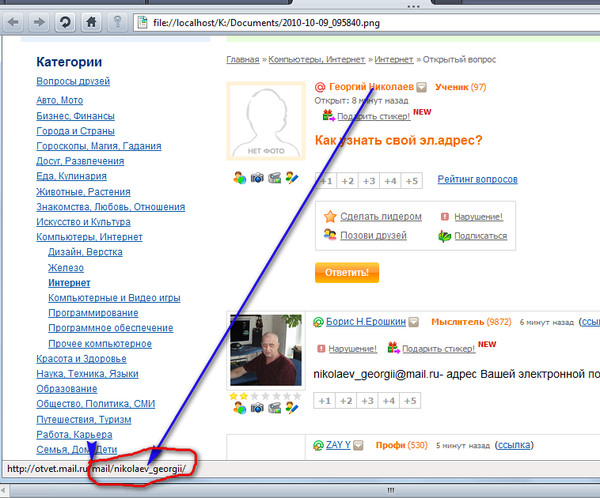Screen dimensions: 600x498
Task: Go back with the browser back arrow
Action: [x=13, y=22]
